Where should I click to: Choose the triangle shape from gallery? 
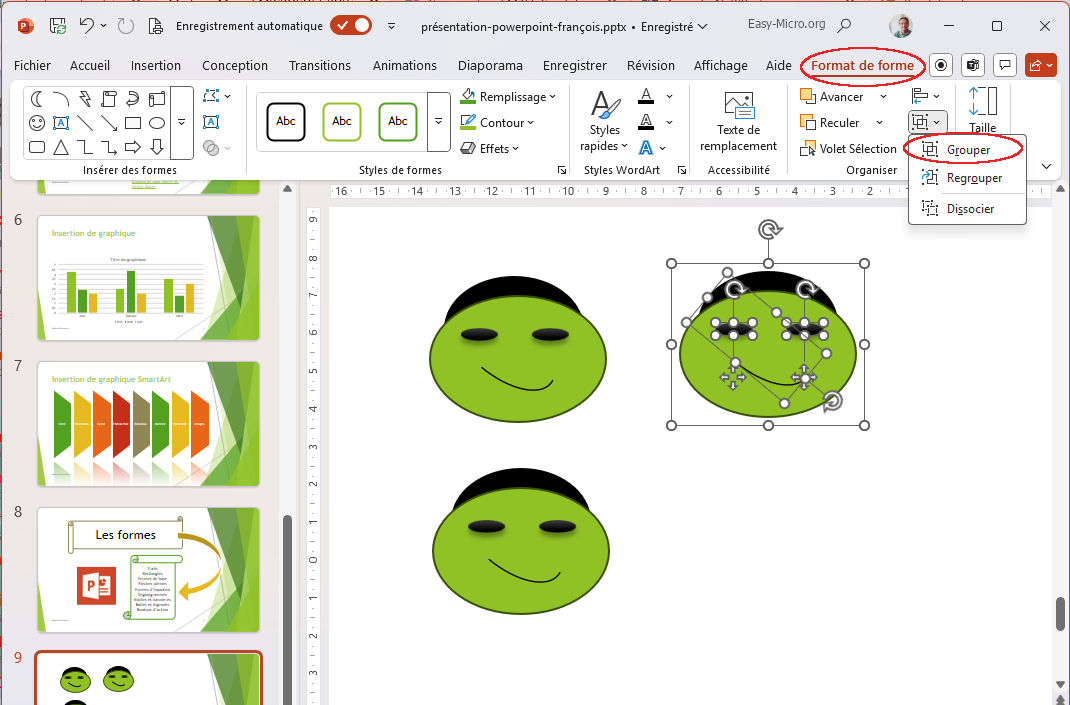[x=61, y=148]
